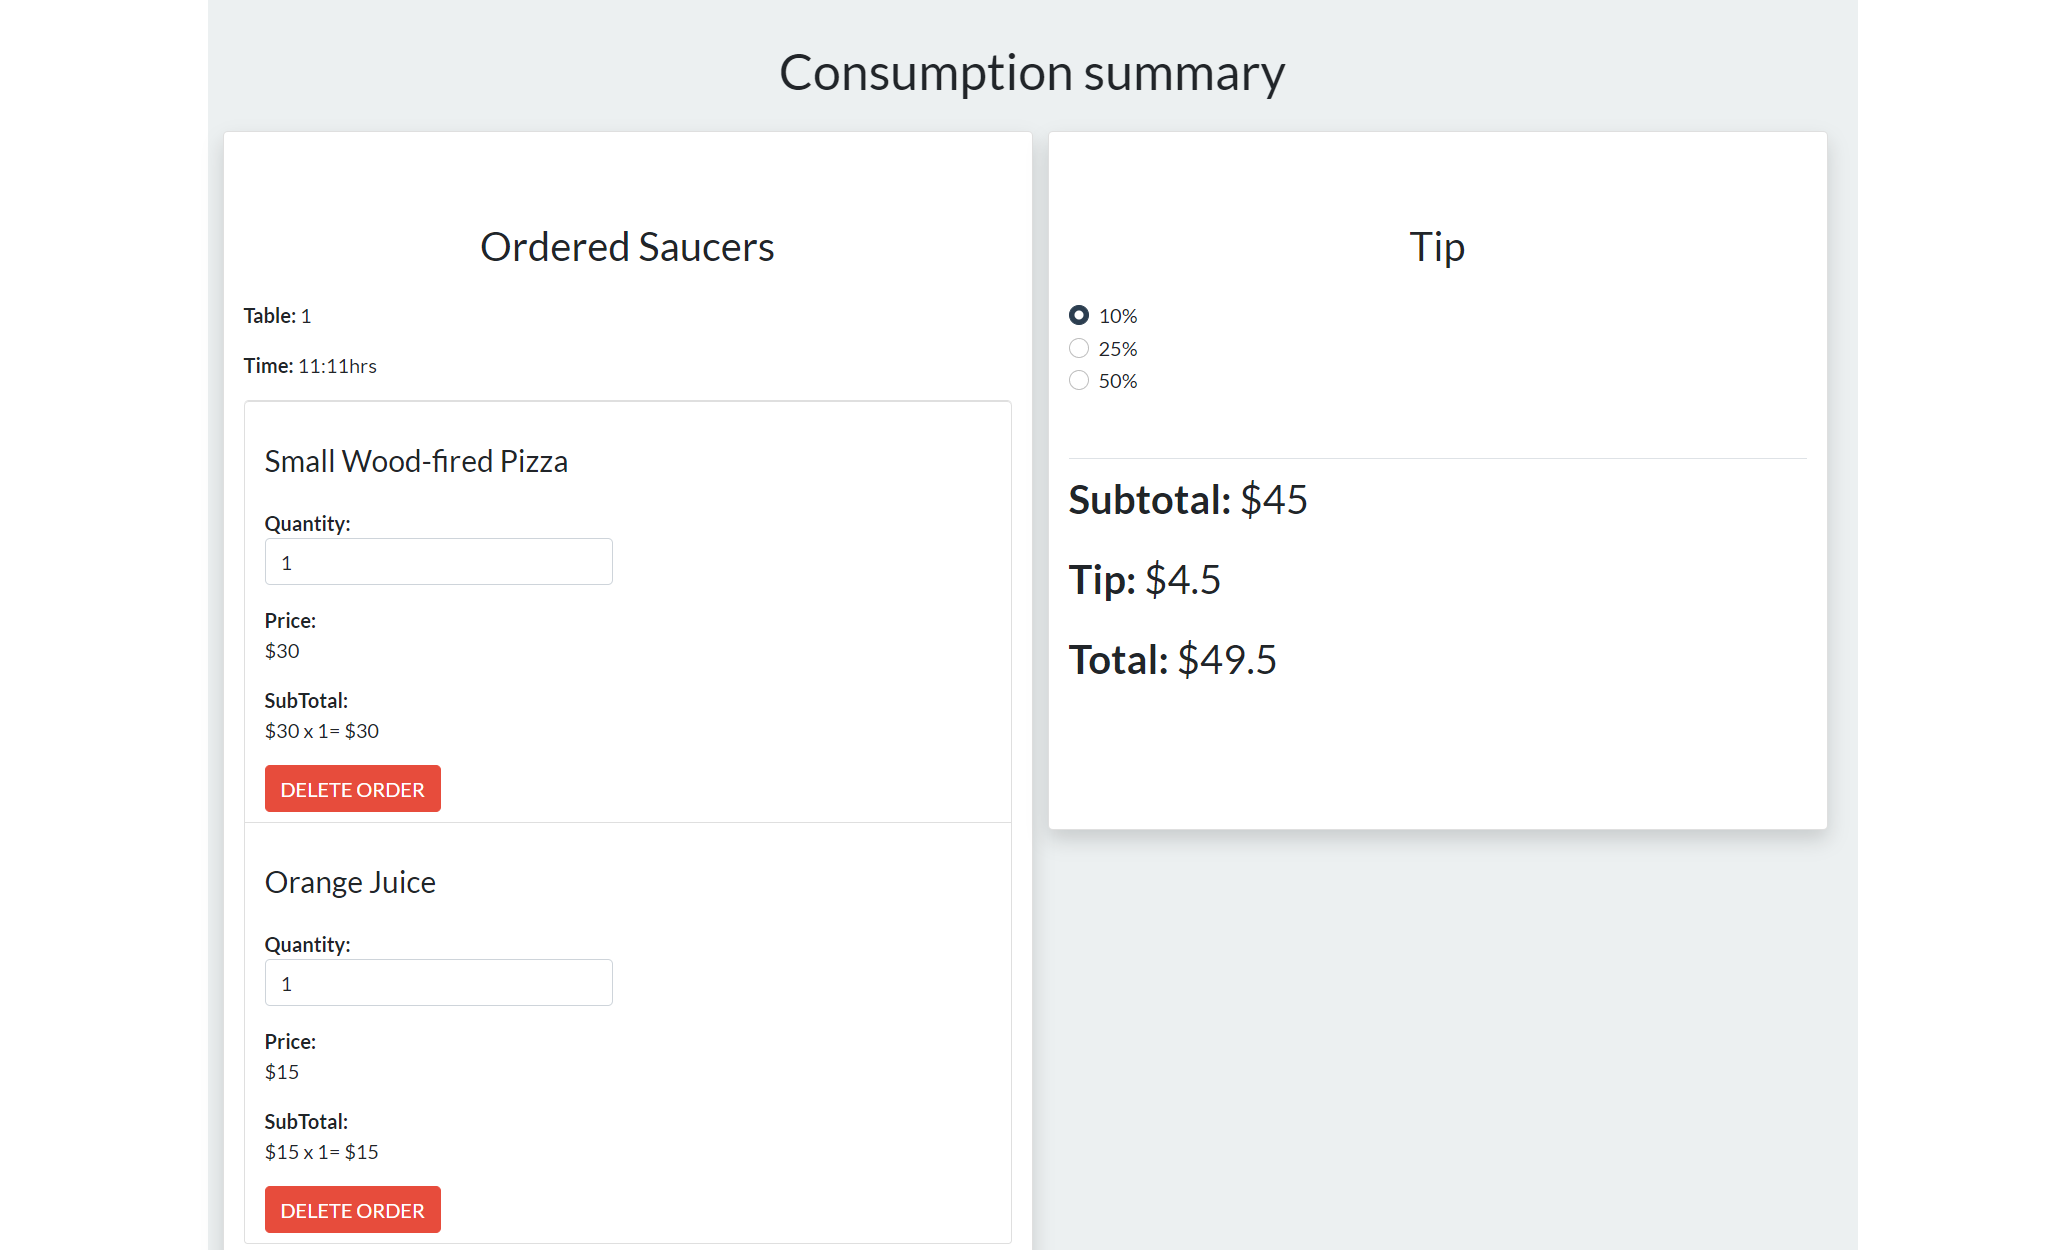Click the $15 x 1 subtotal line

pyautogui.click(x=321, y=1152)
